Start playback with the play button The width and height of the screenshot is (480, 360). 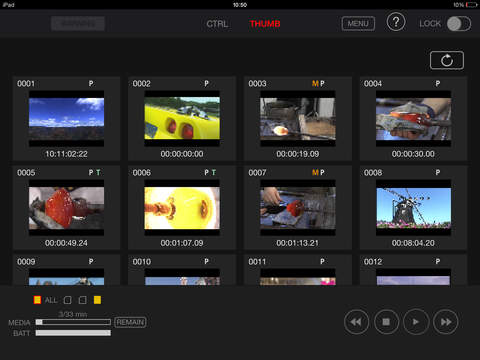click(x=416, y=322)
